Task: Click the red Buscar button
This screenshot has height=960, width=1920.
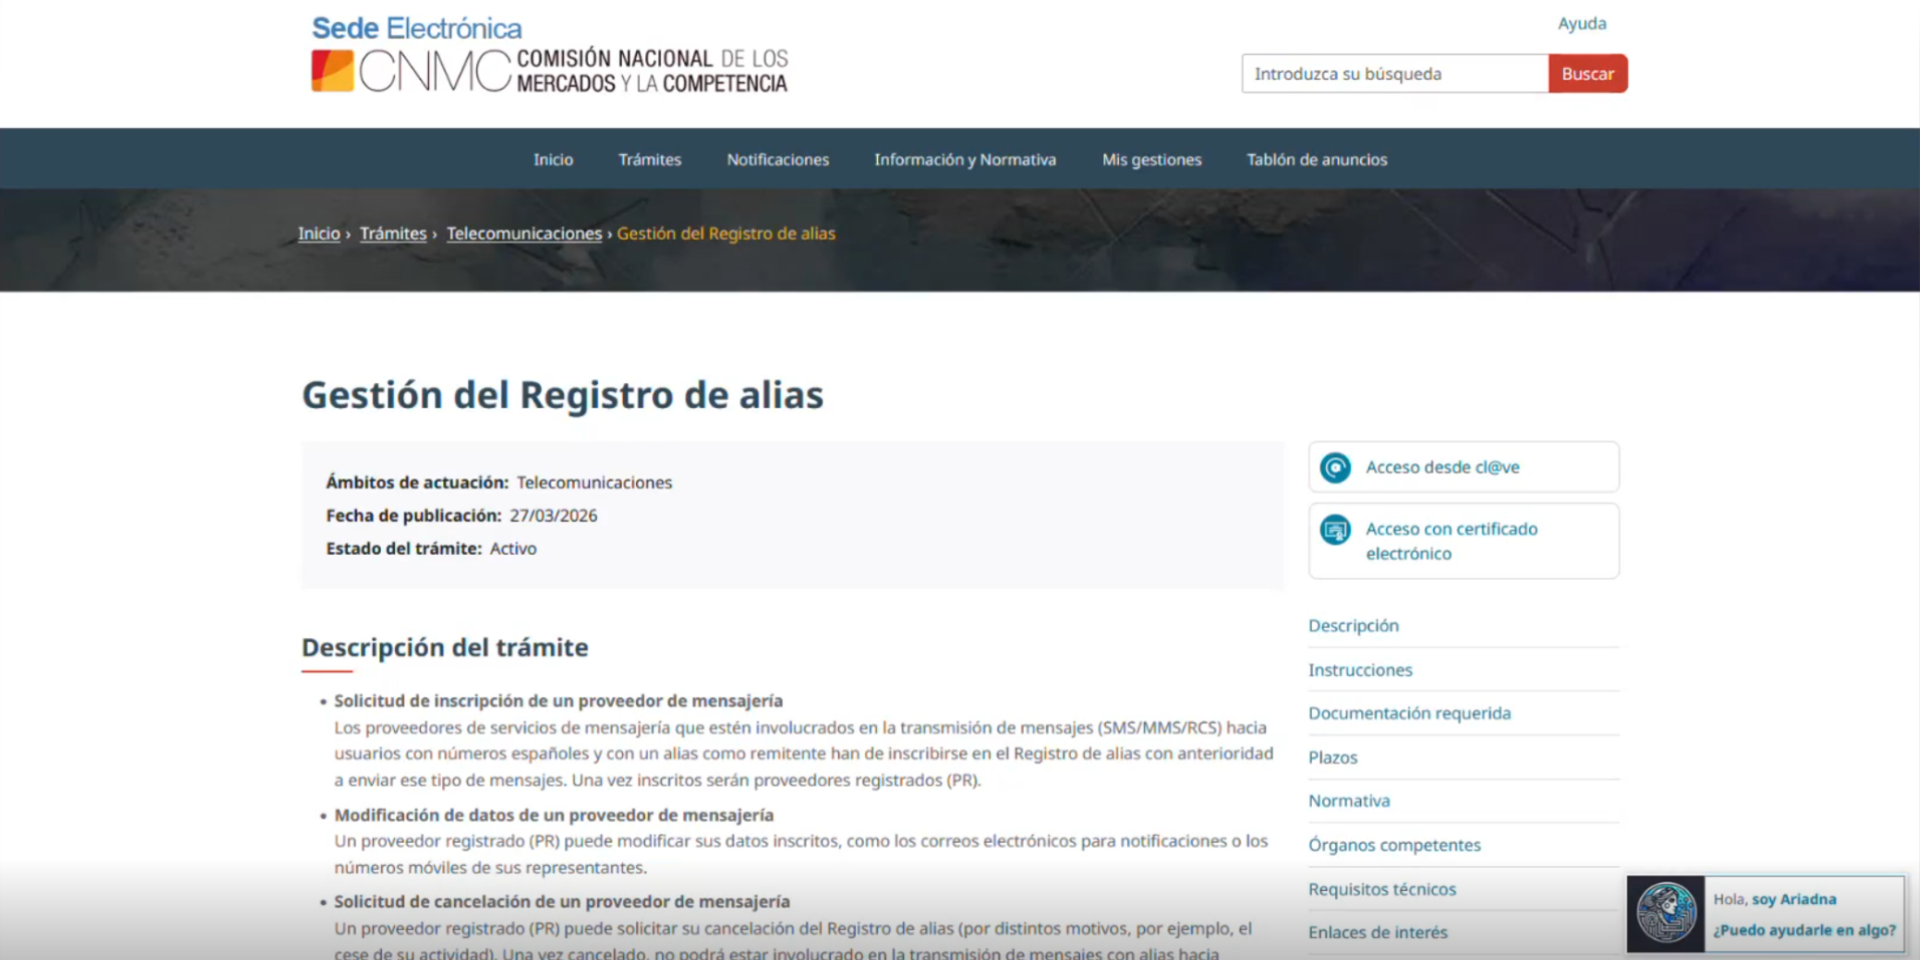Action: click(x=1588, y=74)
